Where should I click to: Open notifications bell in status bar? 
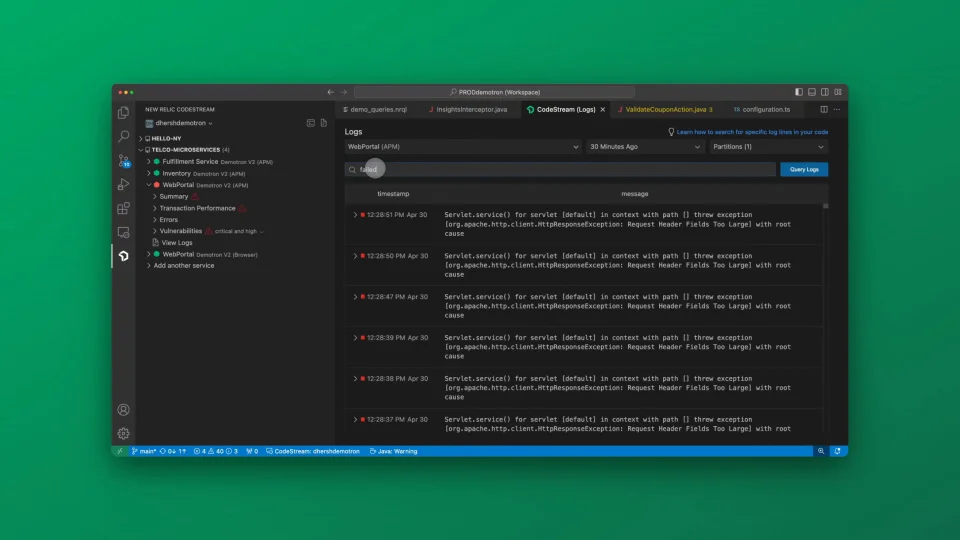pos(838,451)
